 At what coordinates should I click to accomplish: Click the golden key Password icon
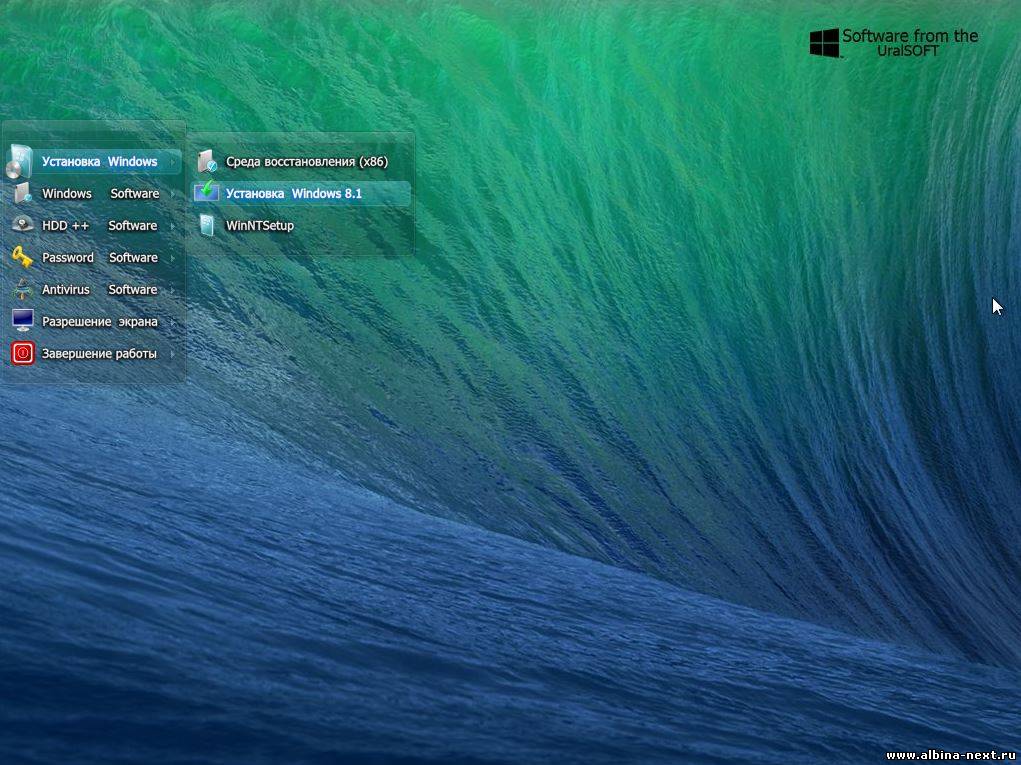[x=22, y=257]
